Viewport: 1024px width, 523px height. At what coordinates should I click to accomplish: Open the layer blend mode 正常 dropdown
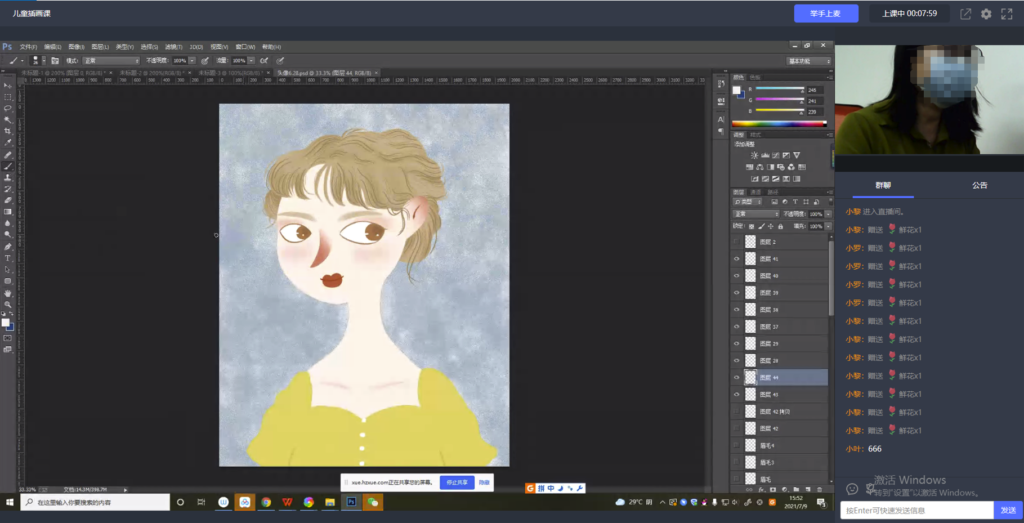point(756,214)
